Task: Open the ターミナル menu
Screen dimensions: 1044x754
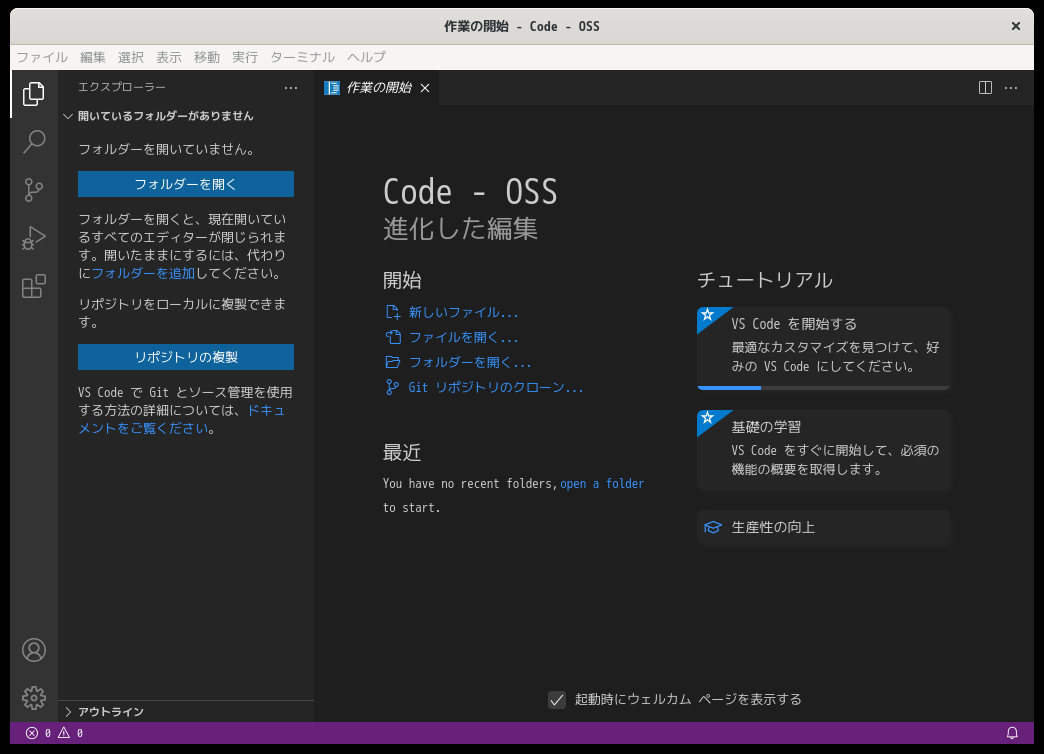Action: pyautogui.click(x=302, y=57)
